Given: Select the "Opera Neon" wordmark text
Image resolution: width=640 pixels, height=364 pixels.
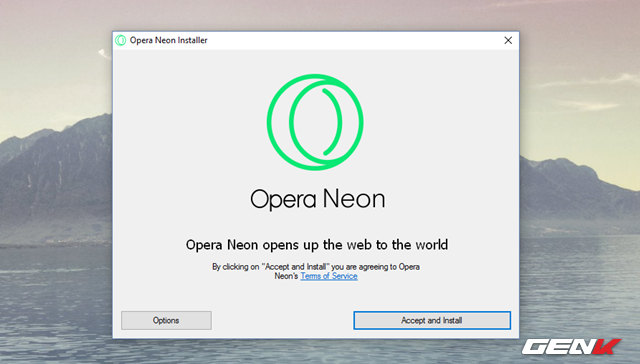Looking at the screenshot, I should point(318,199).
